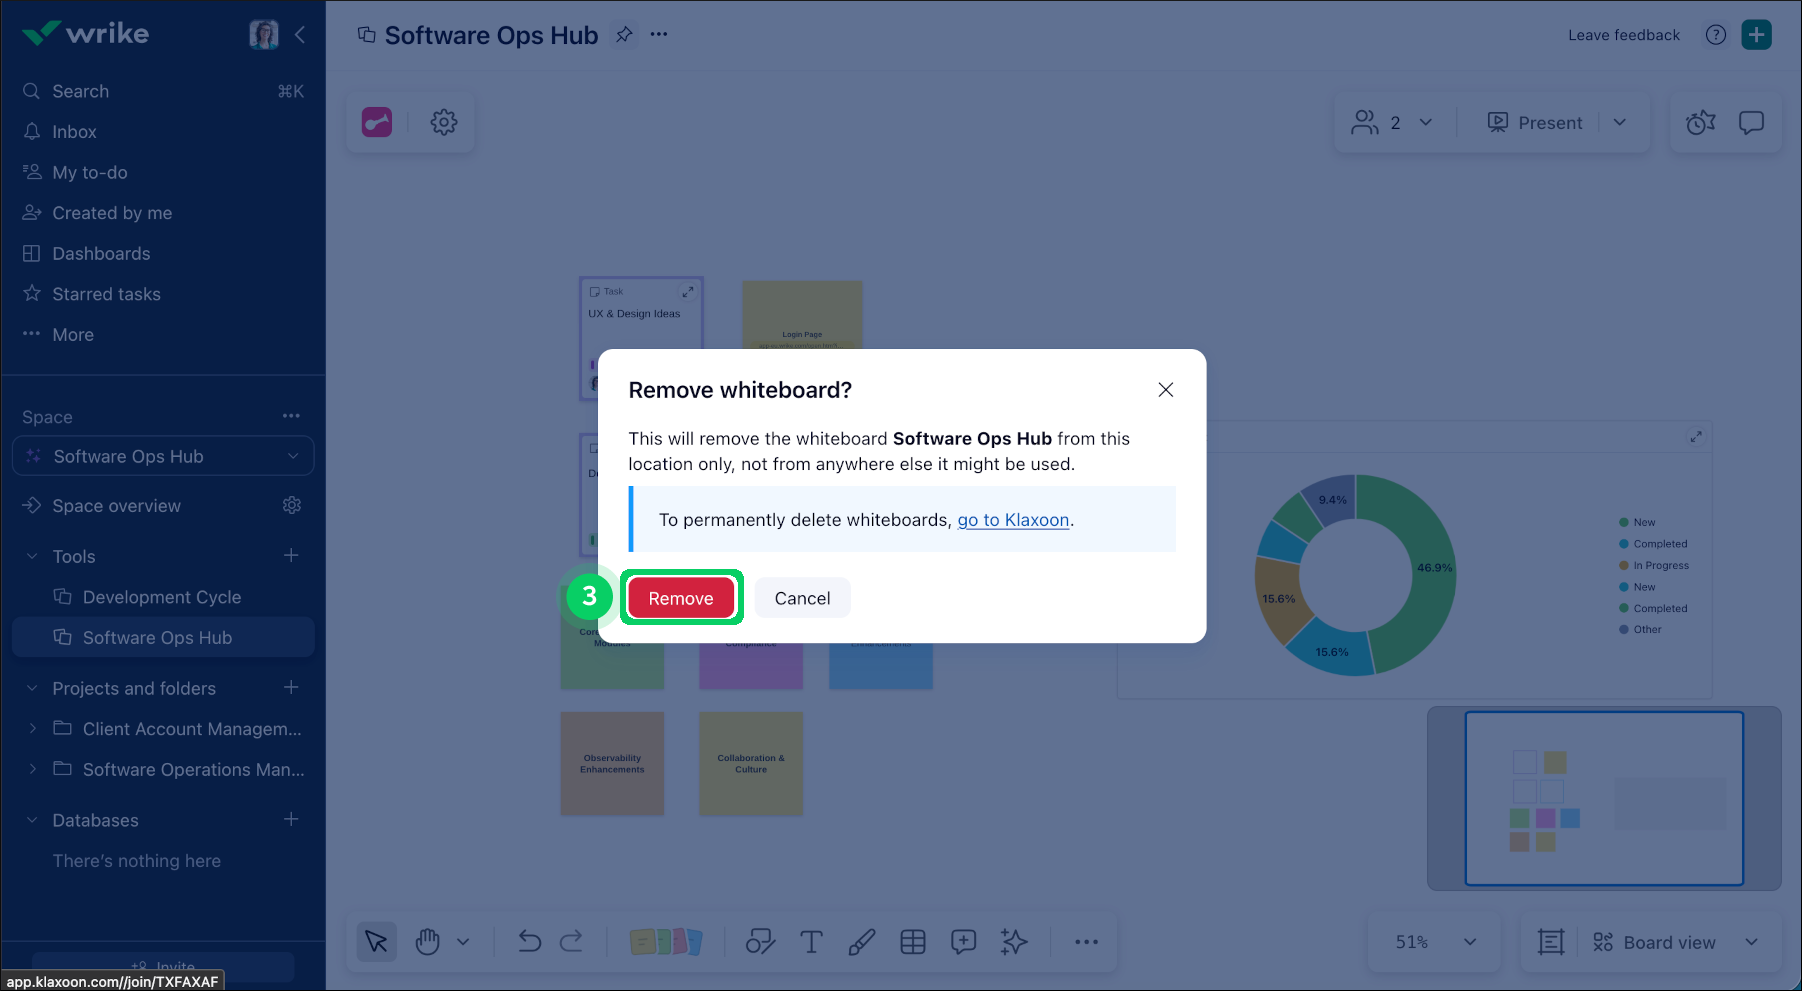Viewport: 1802px width, 991px height.
Task: Cancel the Remove whiteboard dialog
Action: tap(803, 598)
